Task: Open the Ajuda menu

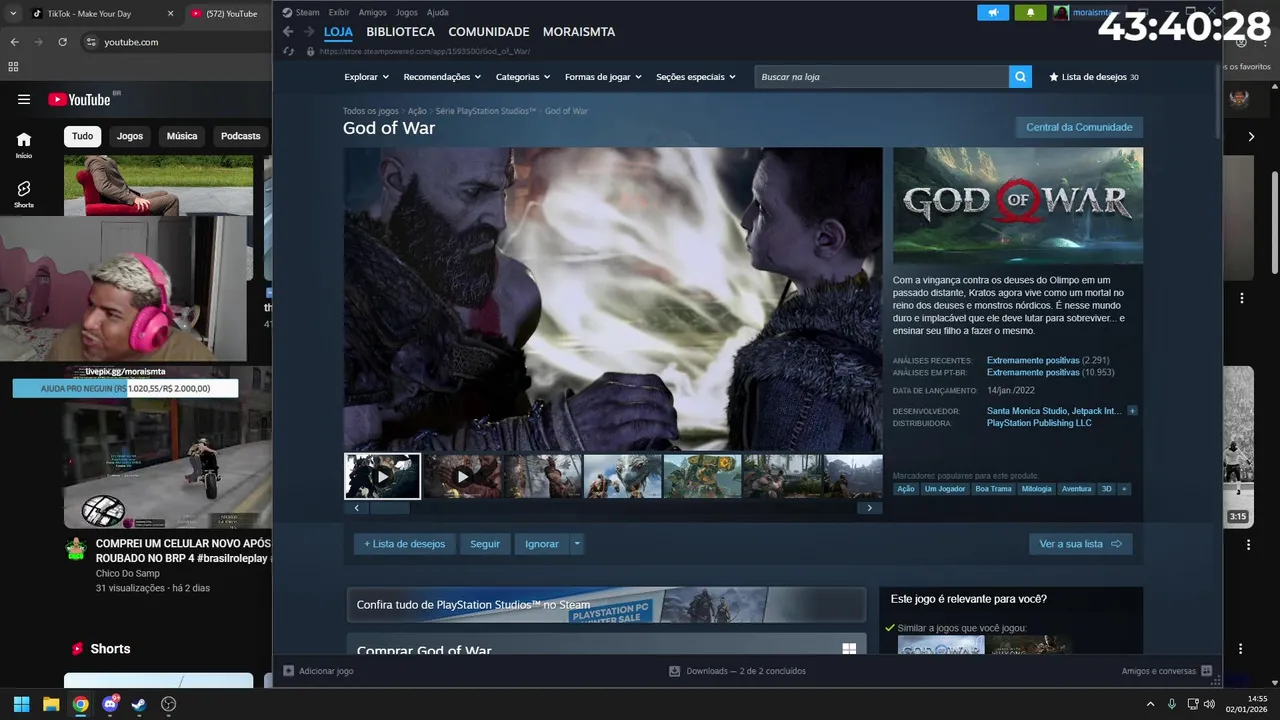Action: tap(438, 13)
